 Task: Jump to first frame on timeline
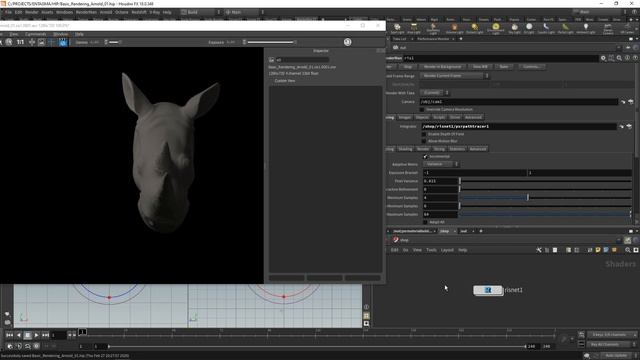pos(9,335)
